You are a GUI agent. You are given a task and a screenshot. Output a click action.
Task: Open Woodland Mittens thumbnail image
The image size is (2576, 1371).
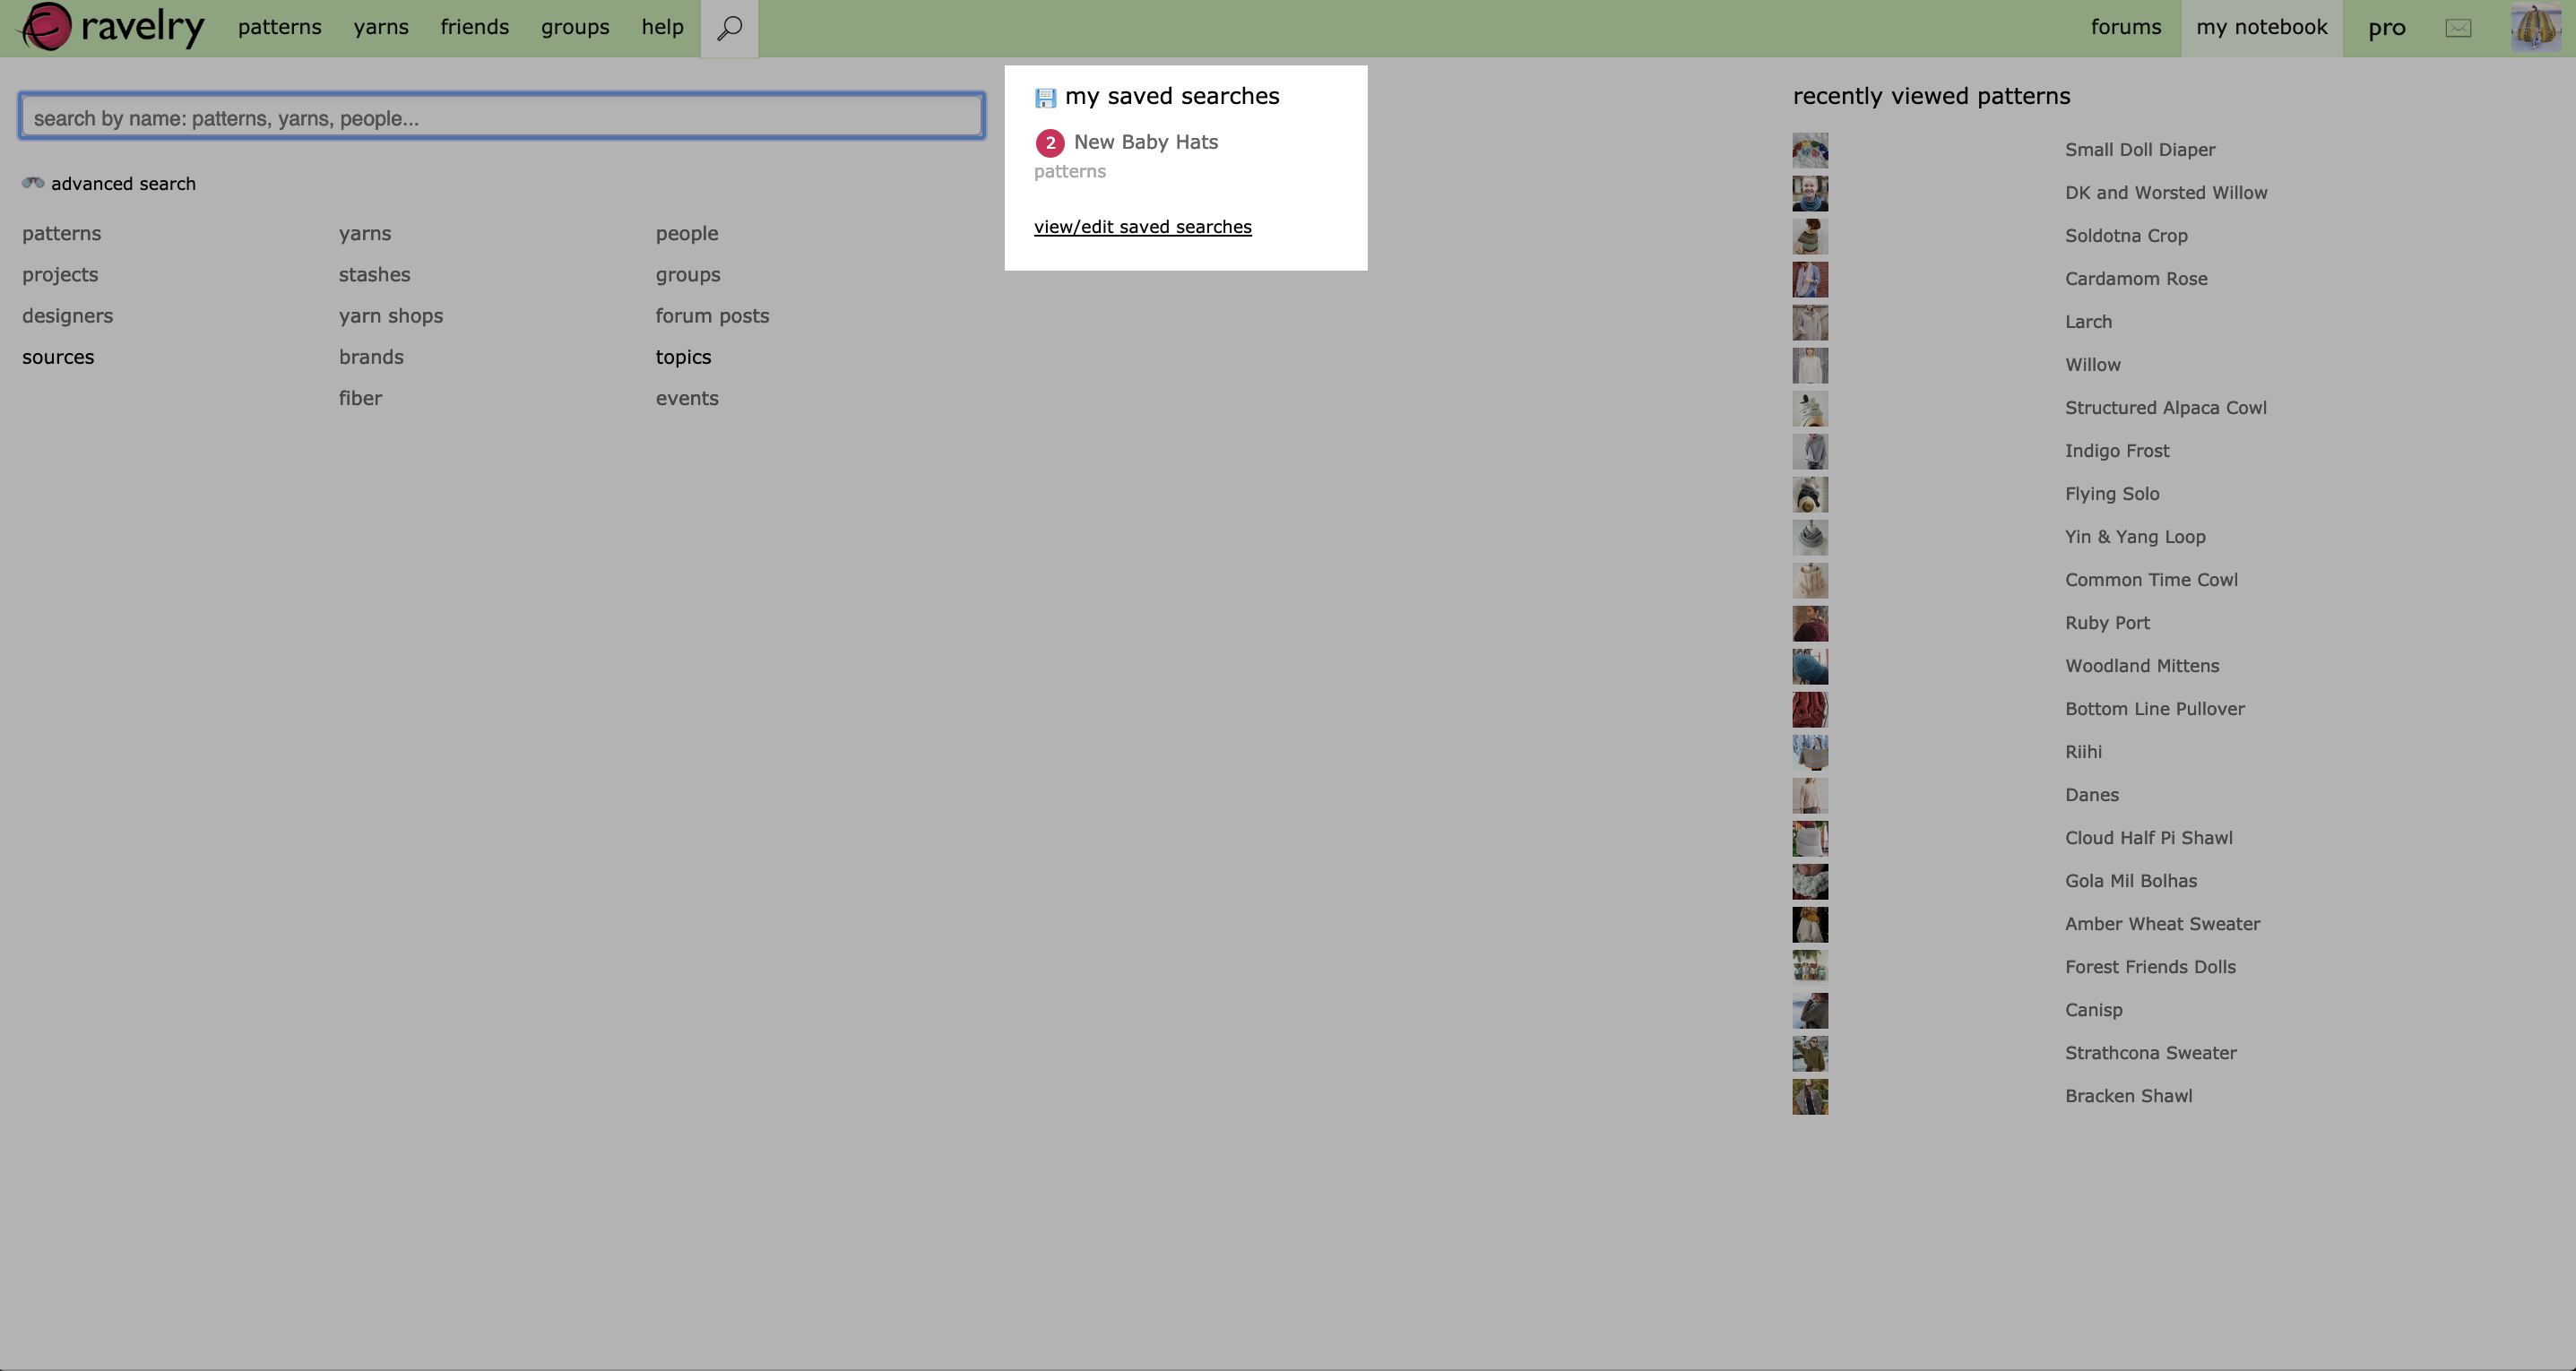pos(1810,666)
